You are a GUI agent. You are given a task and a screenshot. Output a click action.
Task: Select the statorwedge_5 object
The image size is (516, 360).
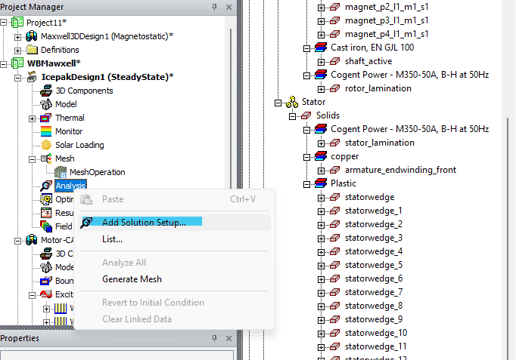point(374,265)
